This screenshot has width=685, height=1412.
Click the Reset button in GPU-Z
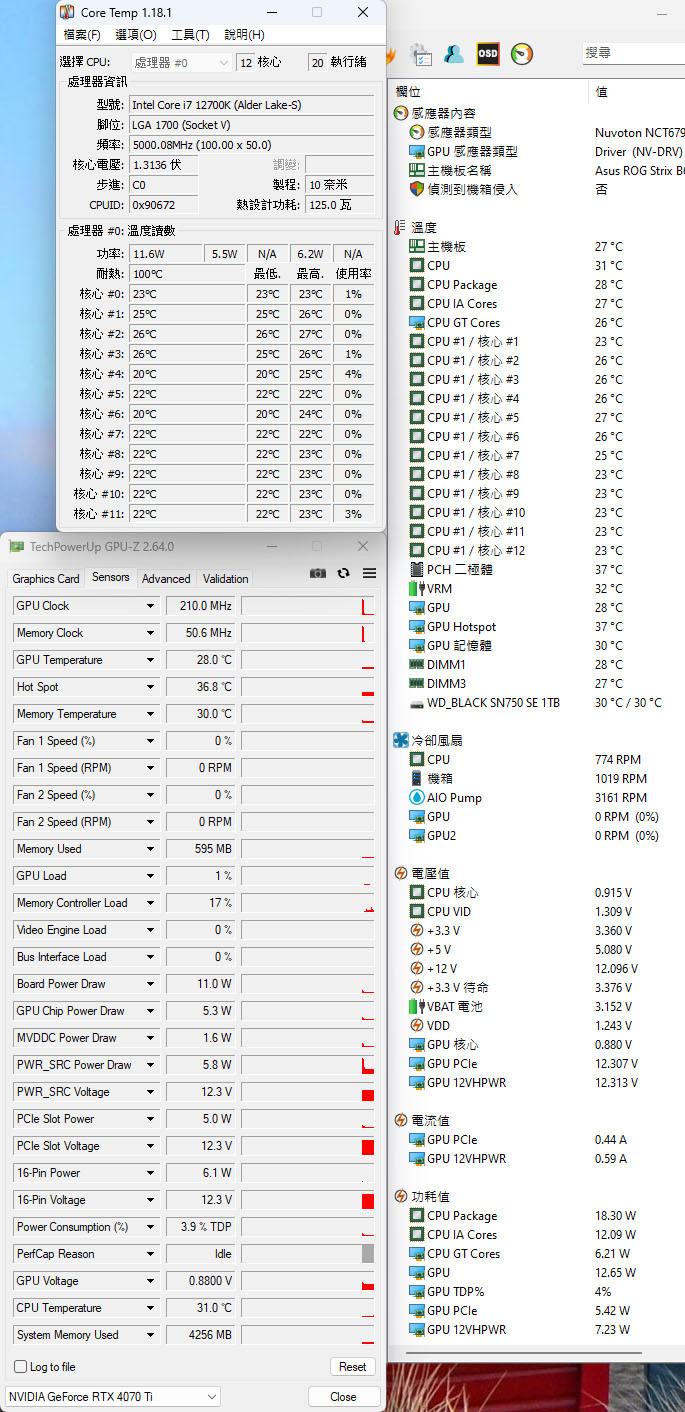click(352, 1366)
